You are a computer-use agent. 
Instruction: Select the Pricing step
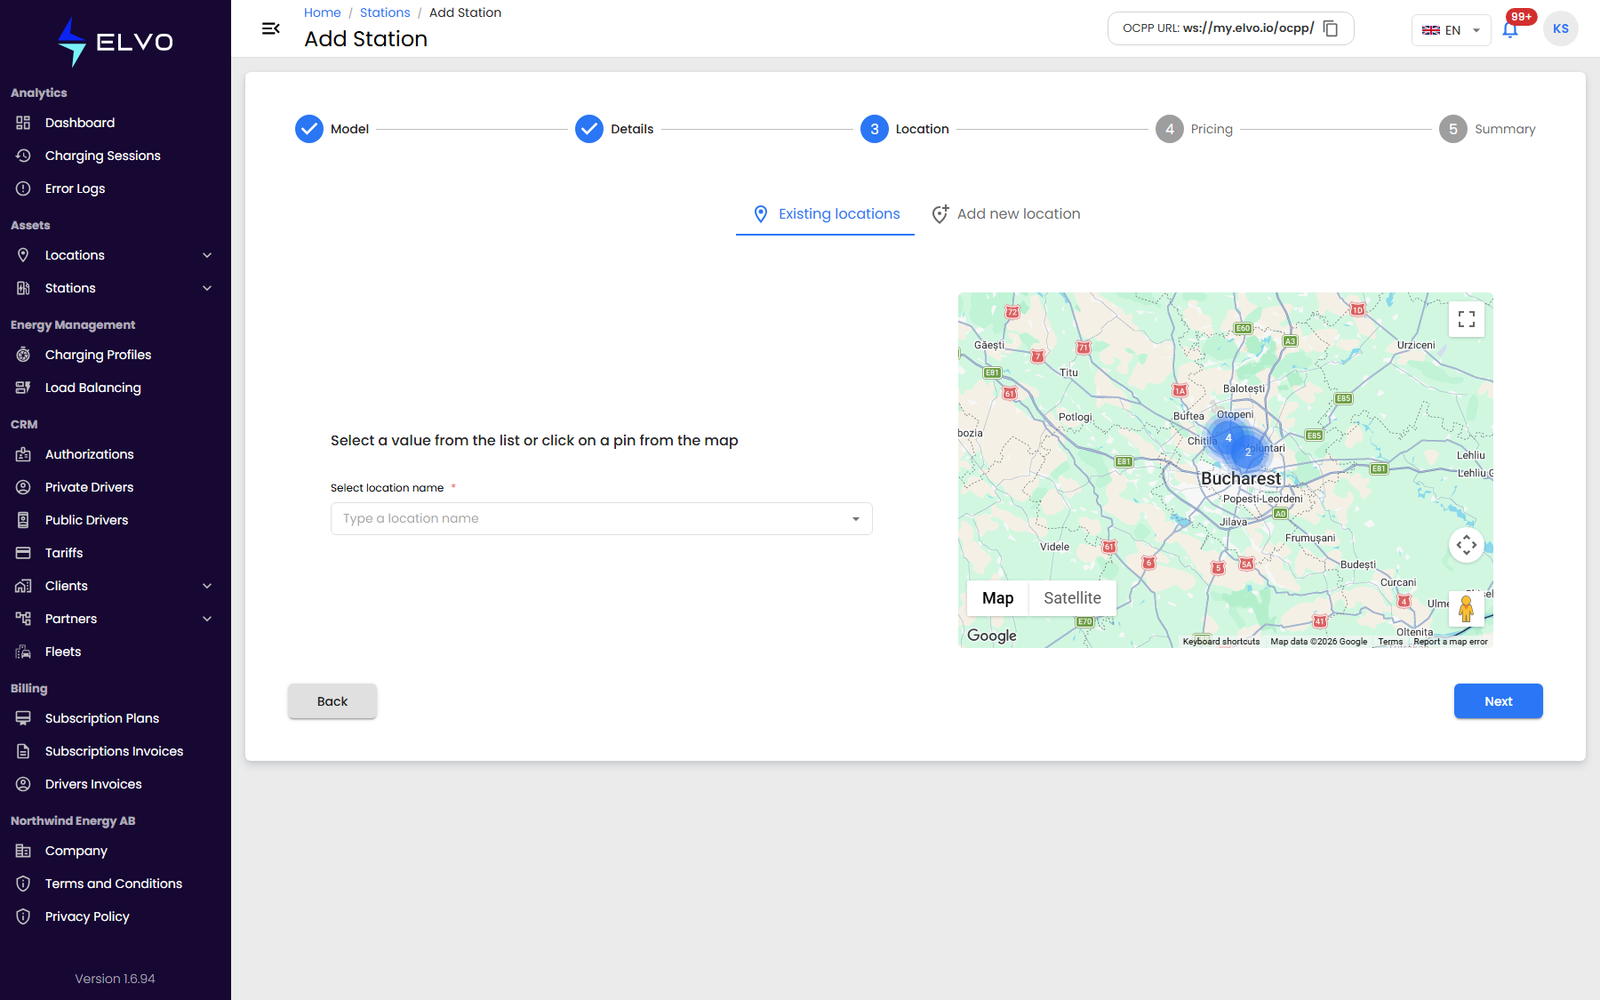click(1194, 129)
